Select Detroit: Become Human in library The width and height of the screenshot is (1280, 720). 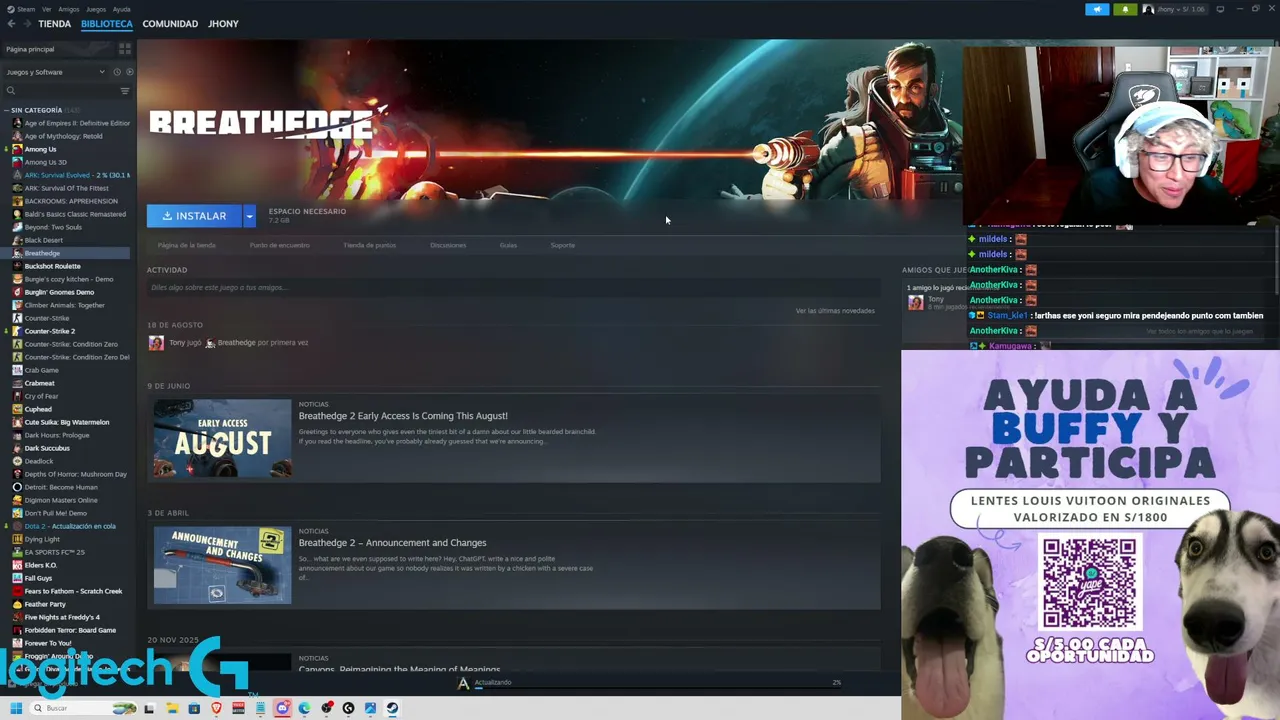click(61, 487)
